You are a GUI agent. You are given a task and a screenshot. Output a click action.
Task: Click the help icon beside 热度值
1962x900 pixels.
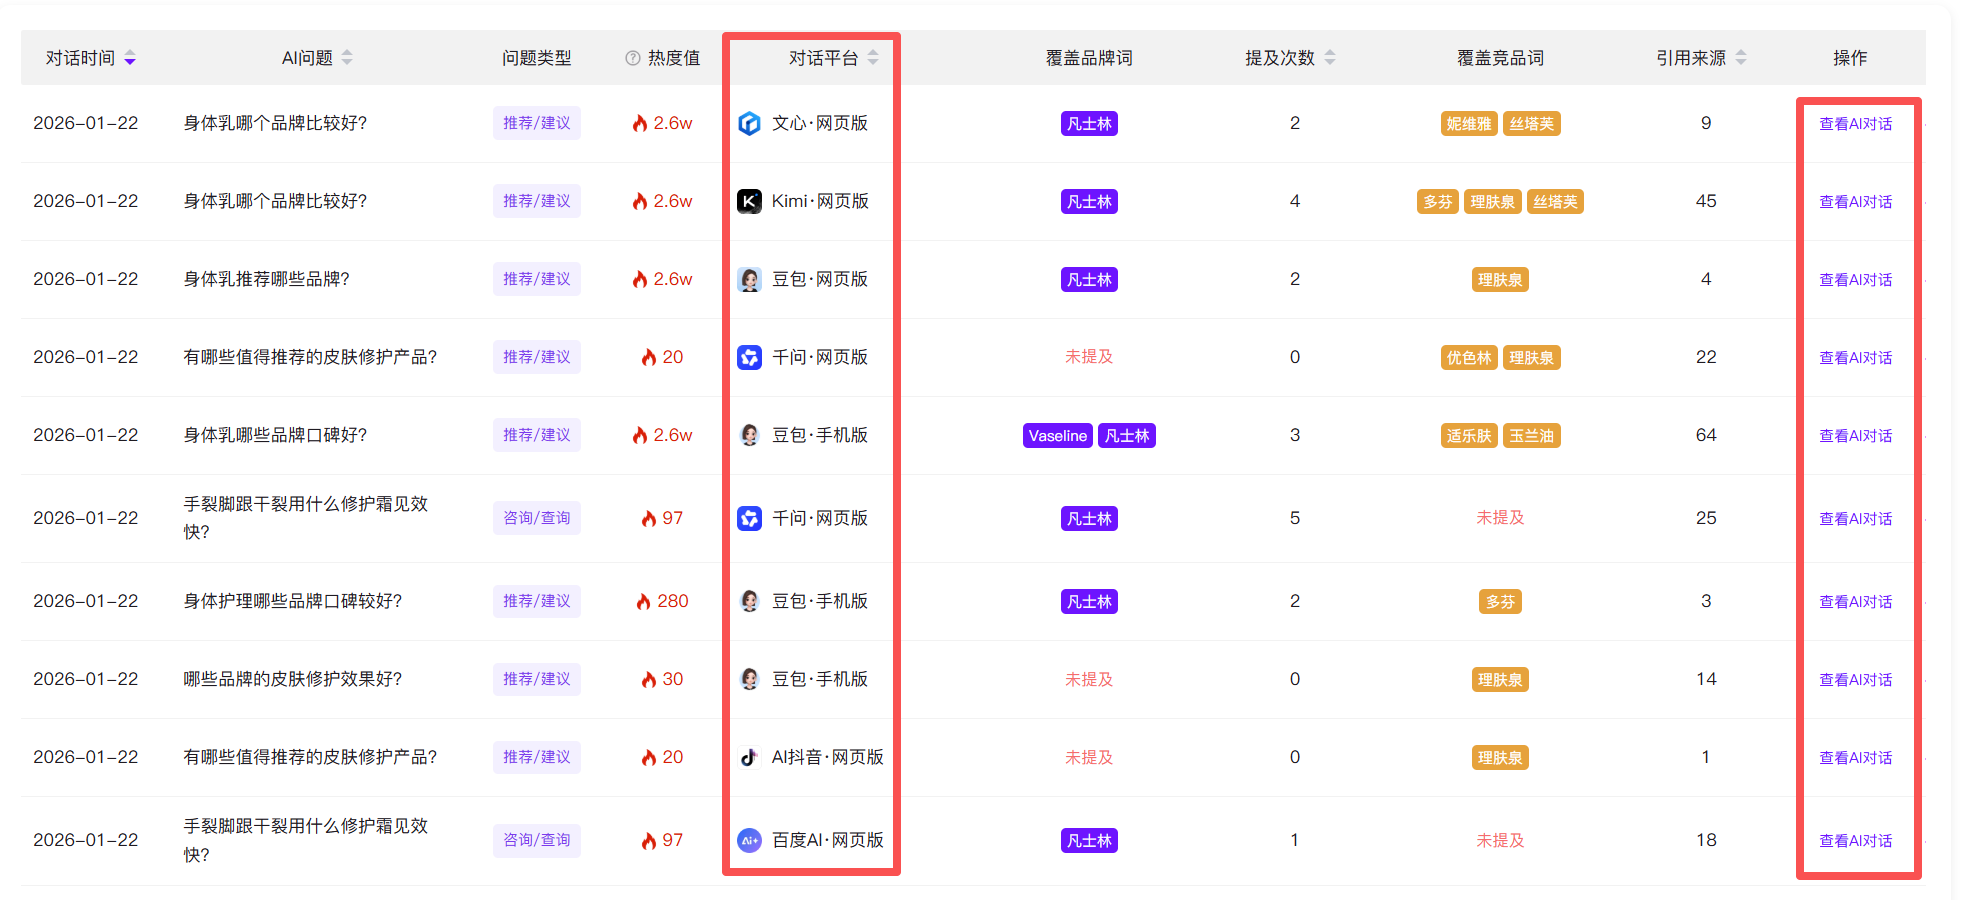click(x=632, y=58)
